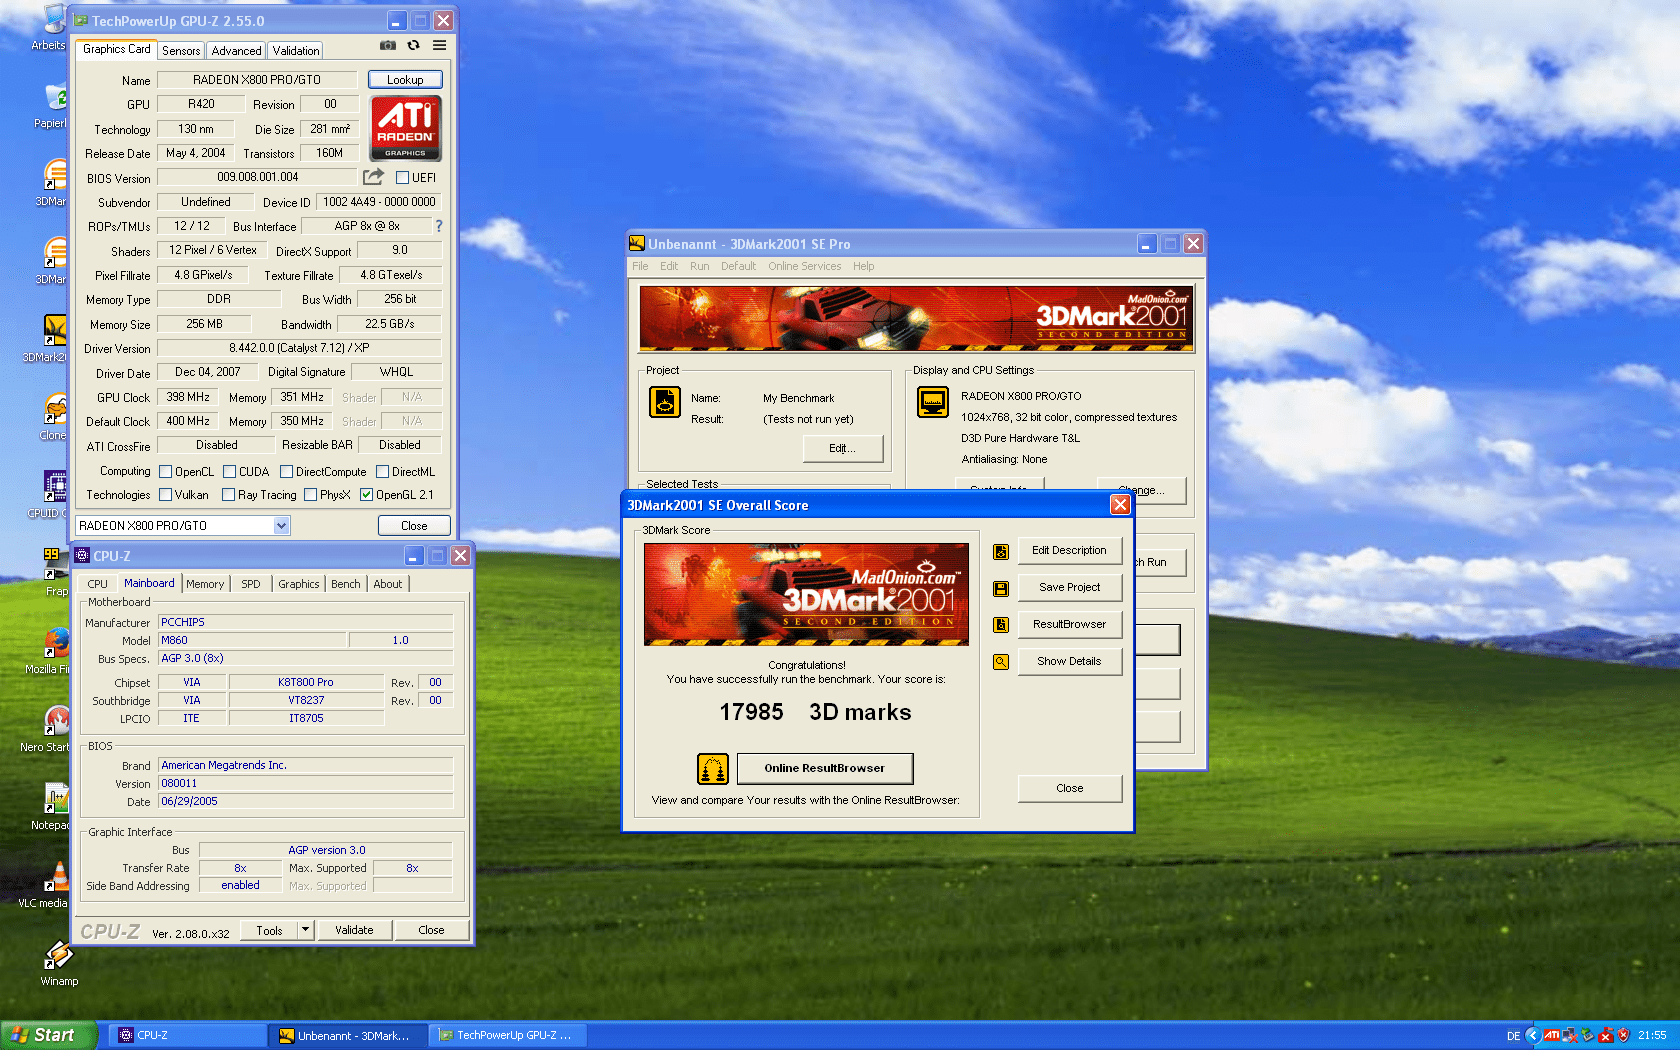
Task: Click the Online ResultBrowser yellow icon
Action: (713, 768)
